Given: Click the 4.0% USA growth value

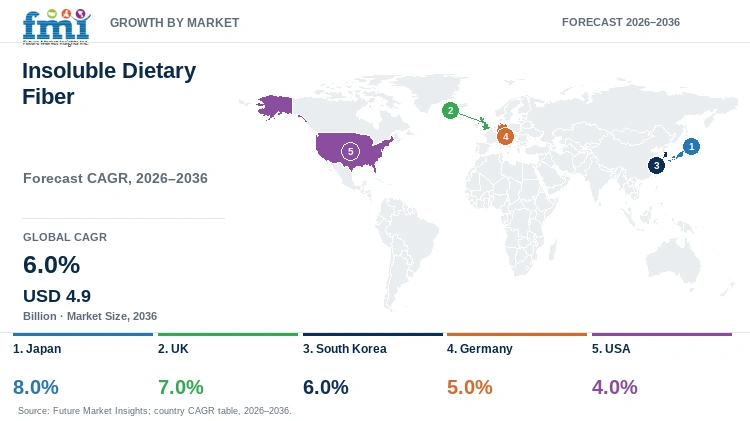Looking at the screenshot, I should click(x=615, y=387).
